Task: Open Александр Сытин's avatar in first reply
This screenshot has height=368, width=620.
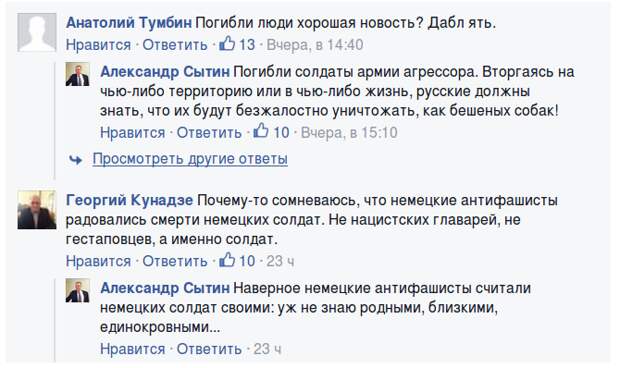Action: click(x=78, y=74)
